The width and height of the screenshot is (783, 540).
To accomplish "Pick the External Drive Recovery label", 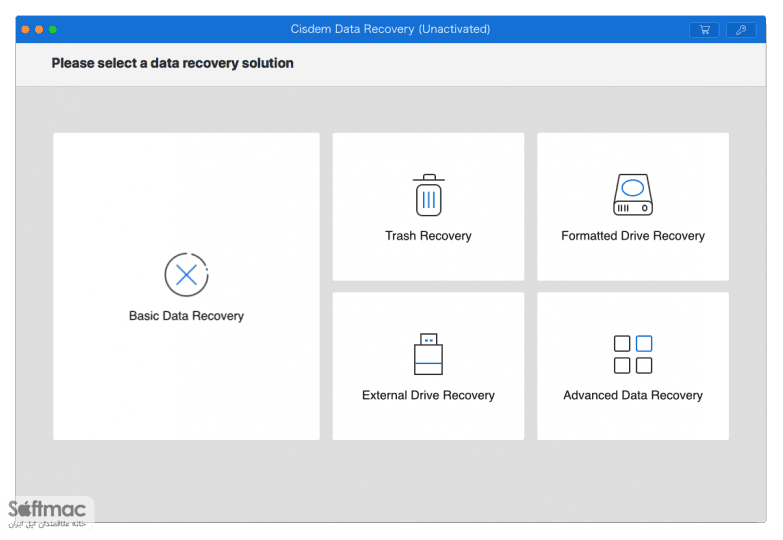I will 428,395.
